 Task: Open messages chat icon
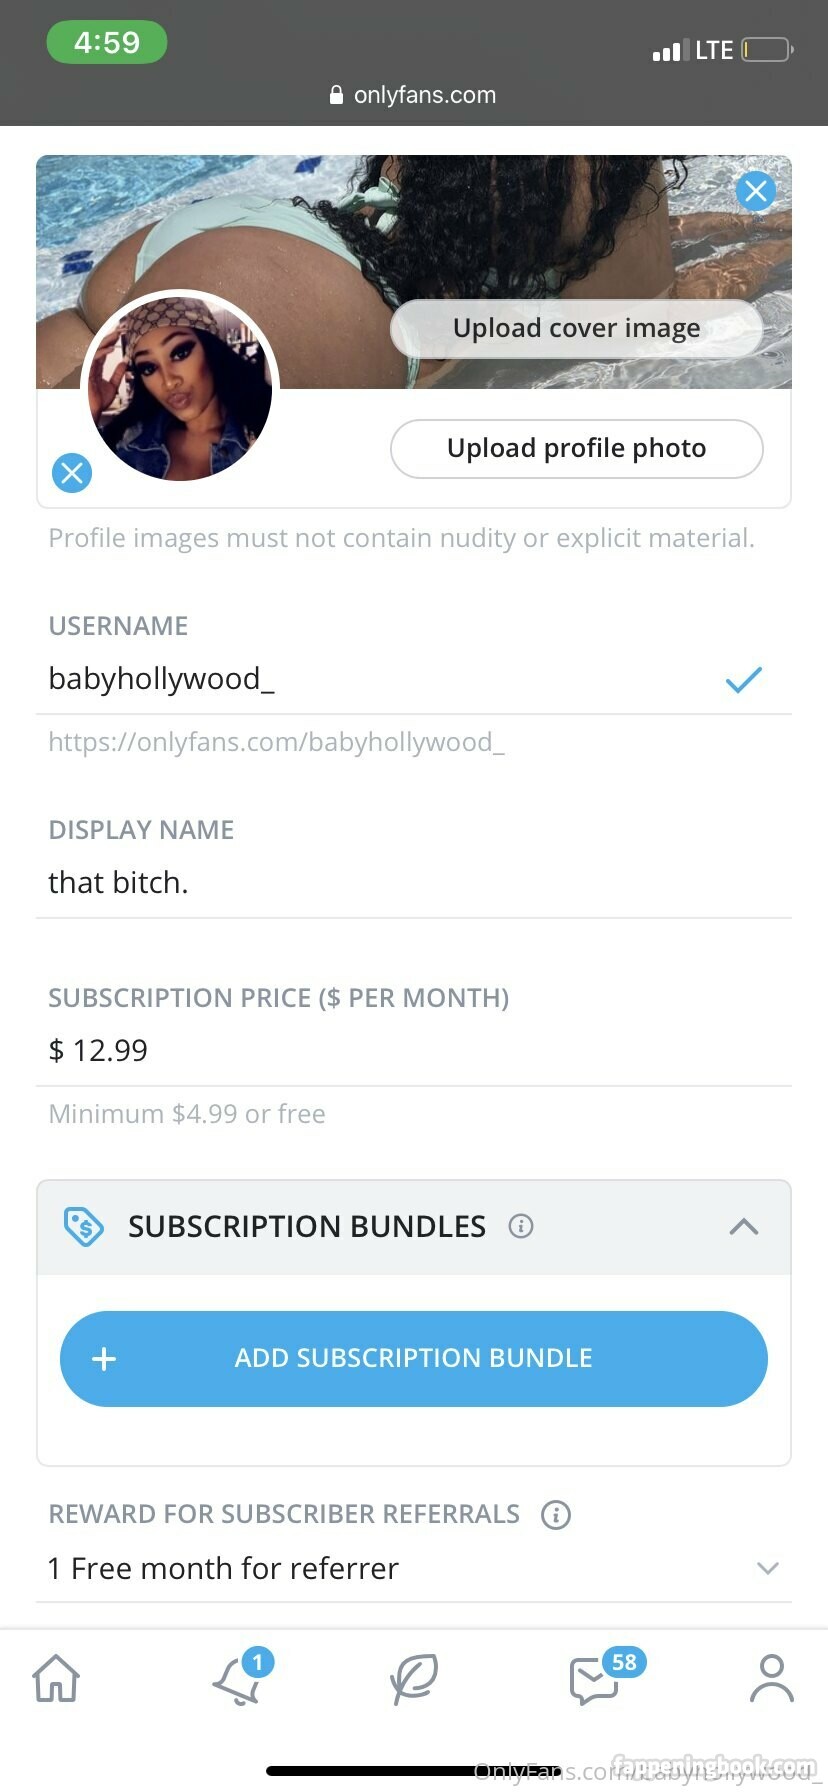(594, 1680)
